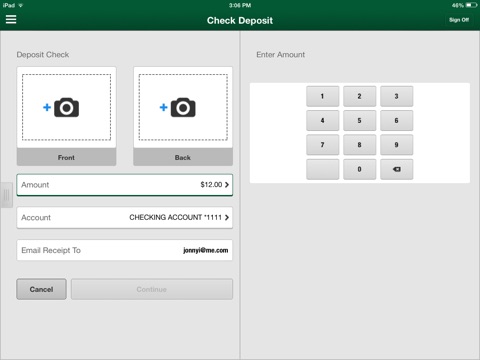The width and height of the screenshot is (480, 360).
Task: Tap keypad digit 0
Action: click(359, 169)
